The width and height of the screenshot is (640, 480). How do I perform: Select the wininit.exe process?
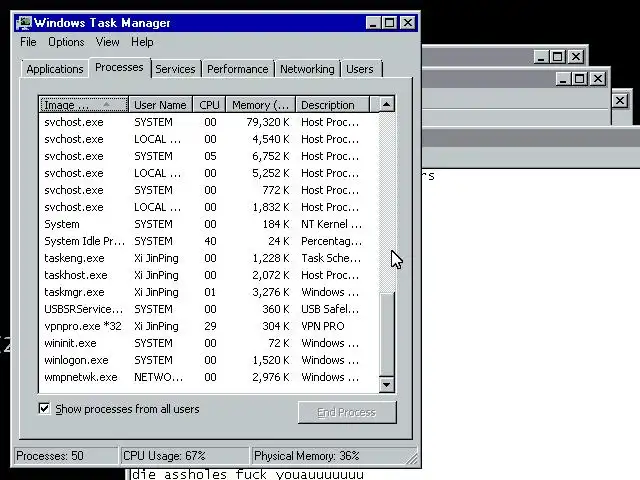(209, 343)
